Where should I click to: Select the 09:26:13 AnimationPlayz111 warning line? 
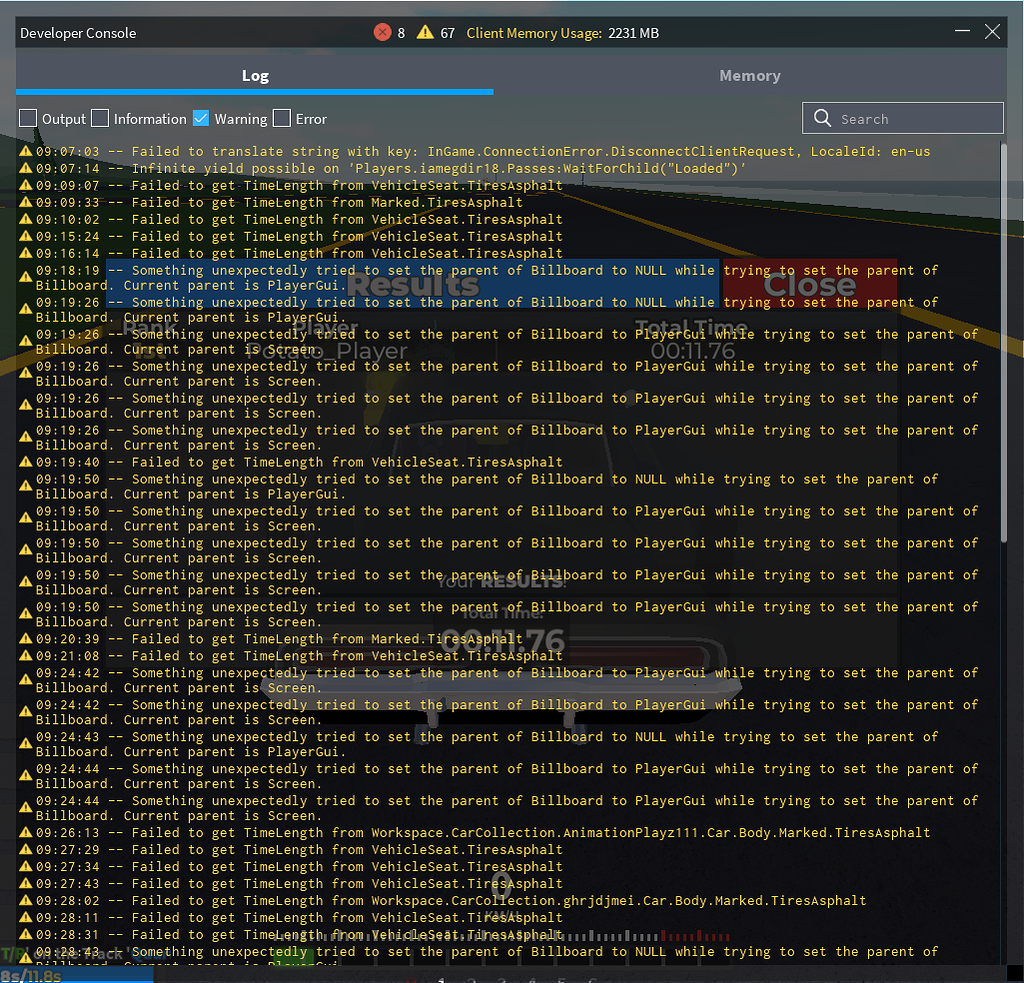pos(400,832)
